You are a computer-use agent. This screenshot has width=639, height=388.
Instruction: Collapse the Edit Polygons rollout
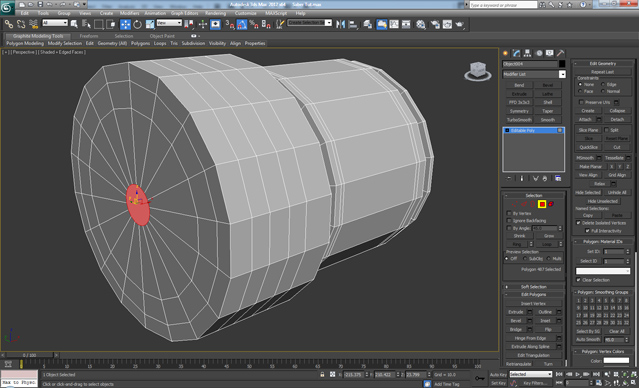(x=533, y=294)
